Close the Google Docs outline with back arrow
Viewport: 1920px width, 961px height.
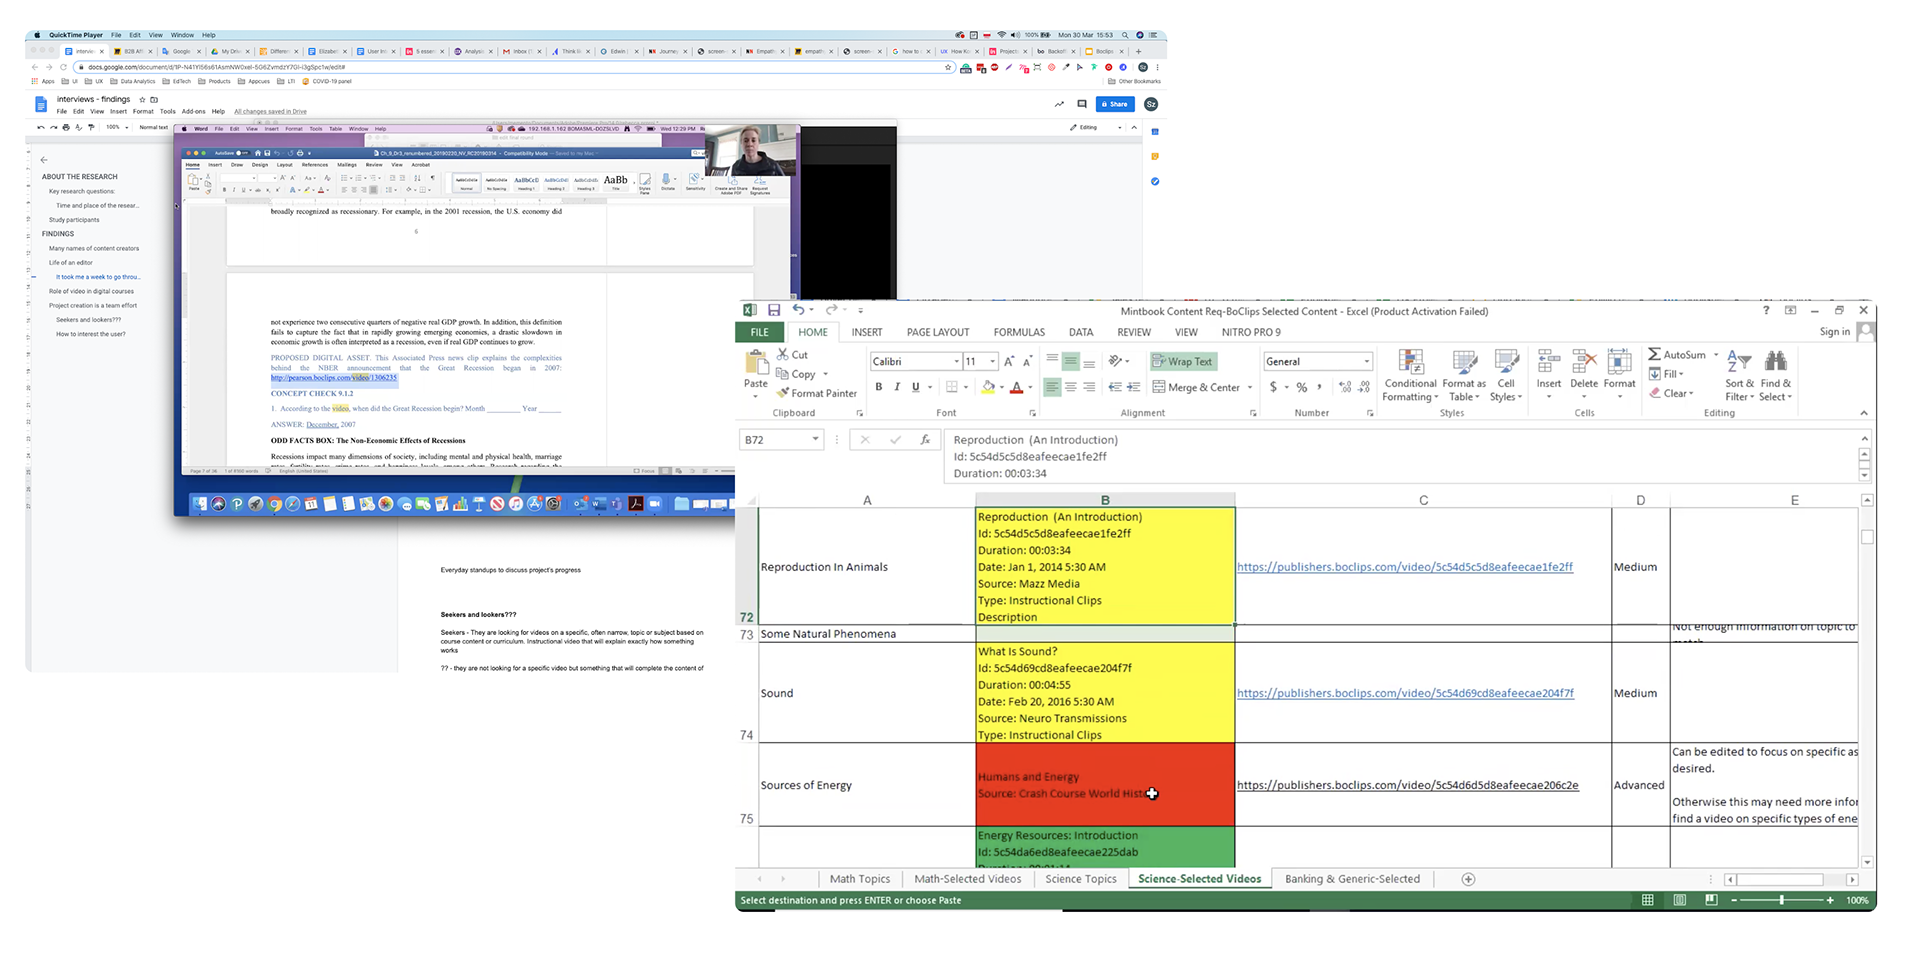44,159
